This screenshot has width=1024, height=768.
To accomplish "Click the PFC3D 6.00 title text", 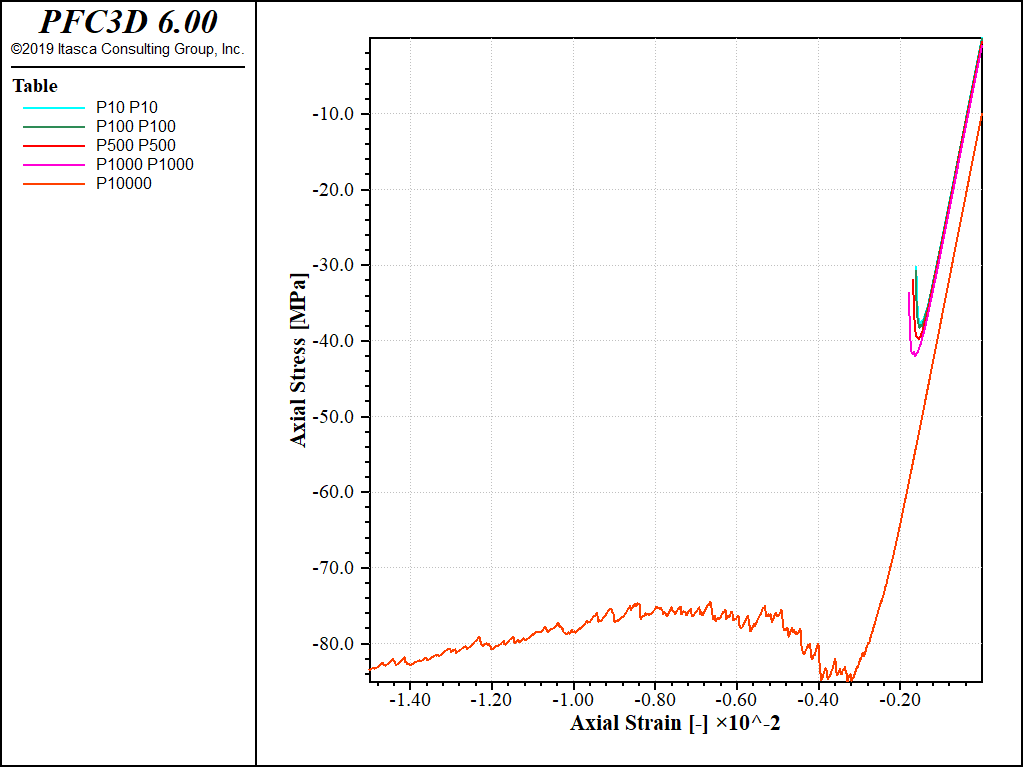I will click(x=128, y=22).
